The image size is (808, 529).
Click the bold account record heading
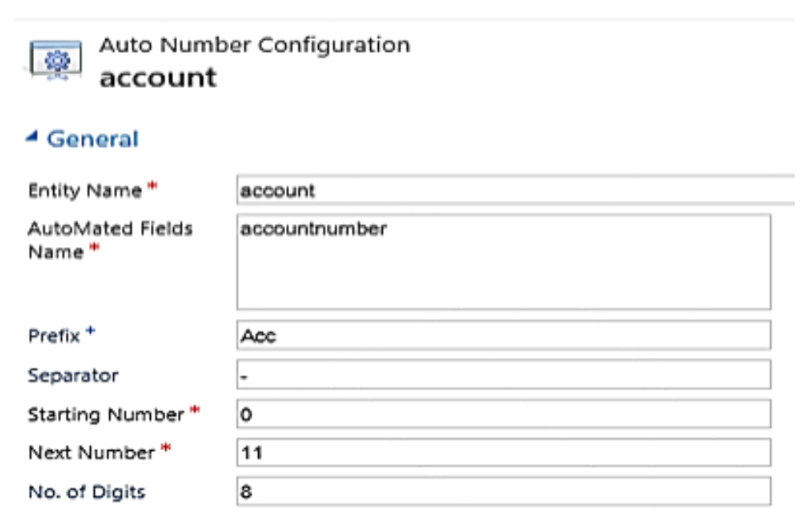tap(157, 77)
